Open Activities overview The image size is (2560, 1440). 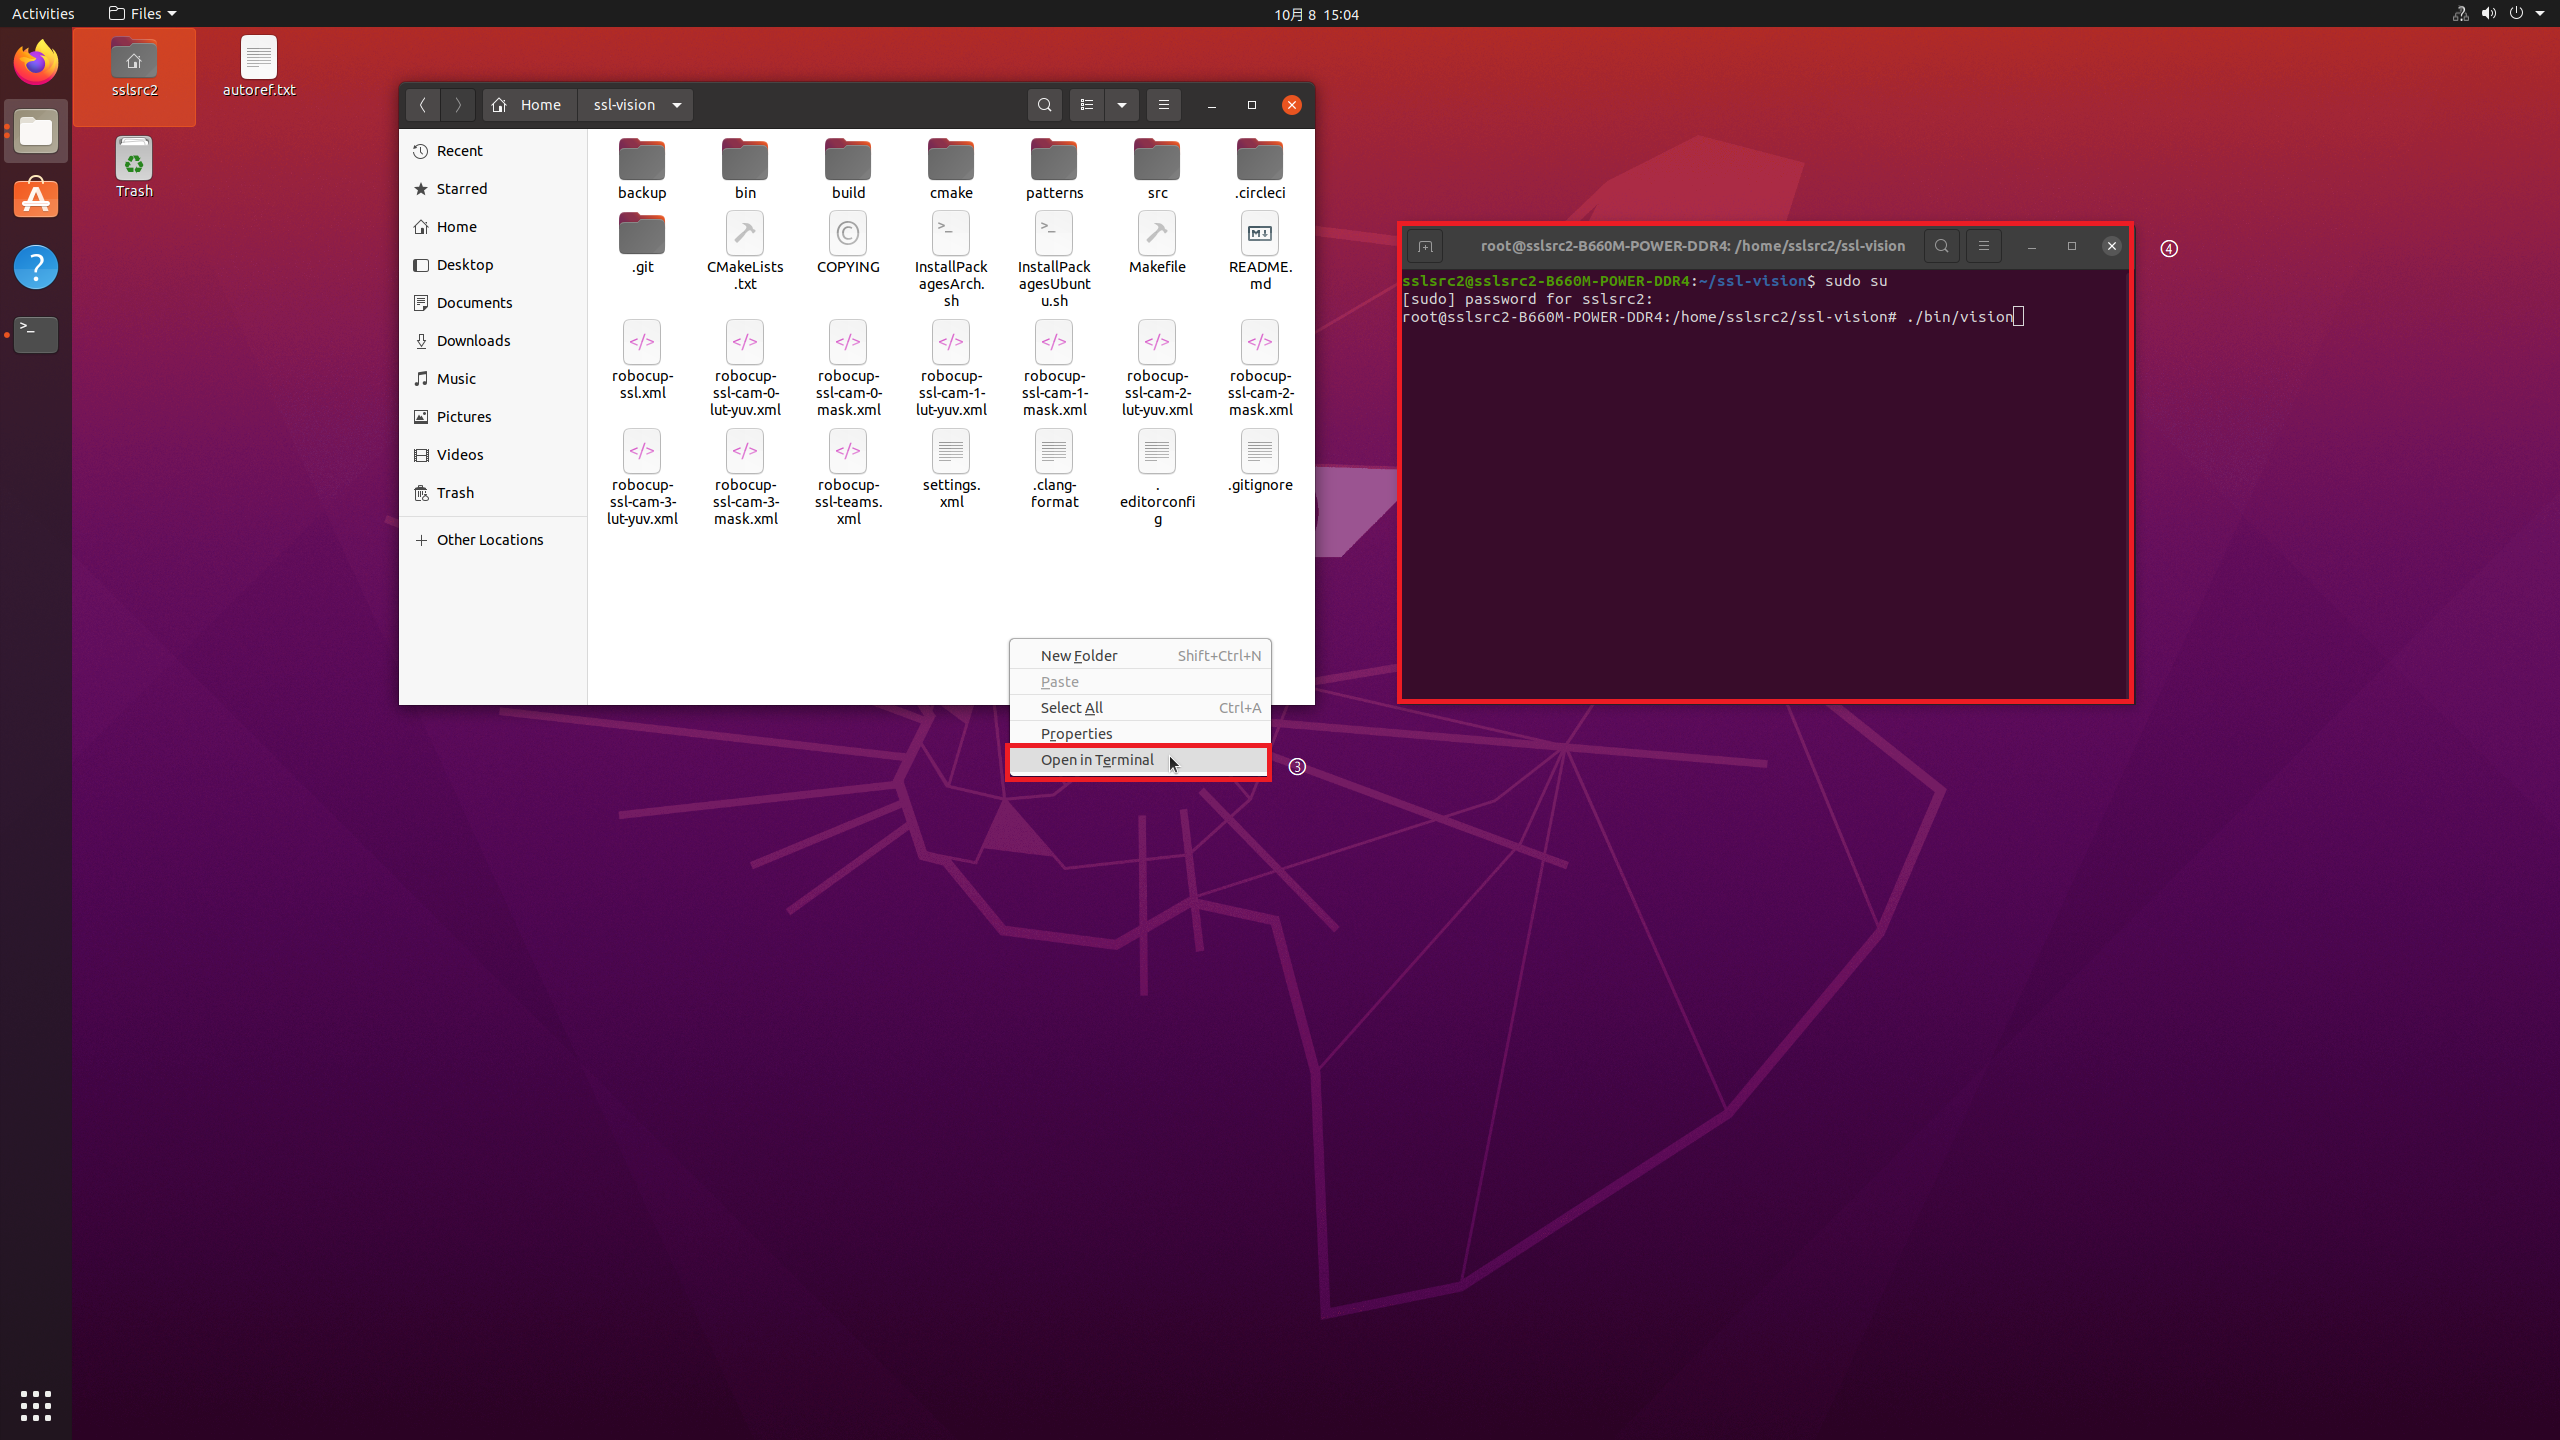point(43,14)
